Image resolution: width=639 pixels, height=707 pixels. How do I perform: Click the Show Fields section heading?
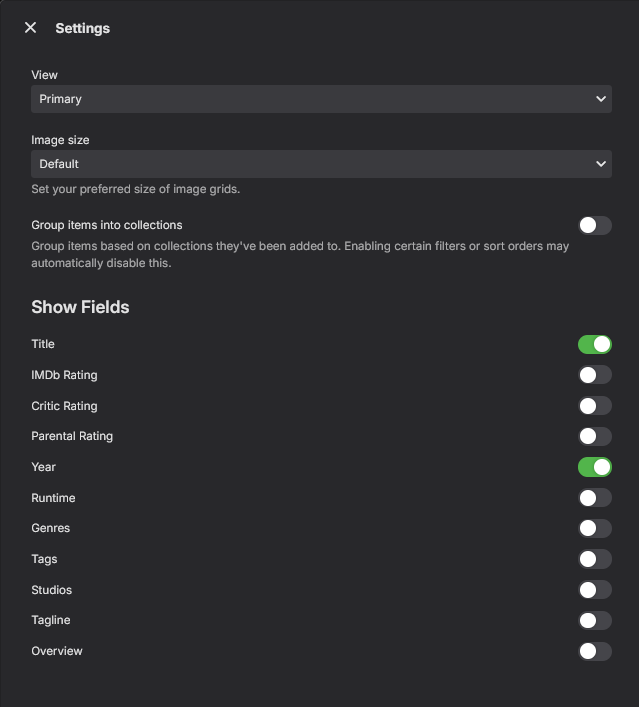pos(80,307)
